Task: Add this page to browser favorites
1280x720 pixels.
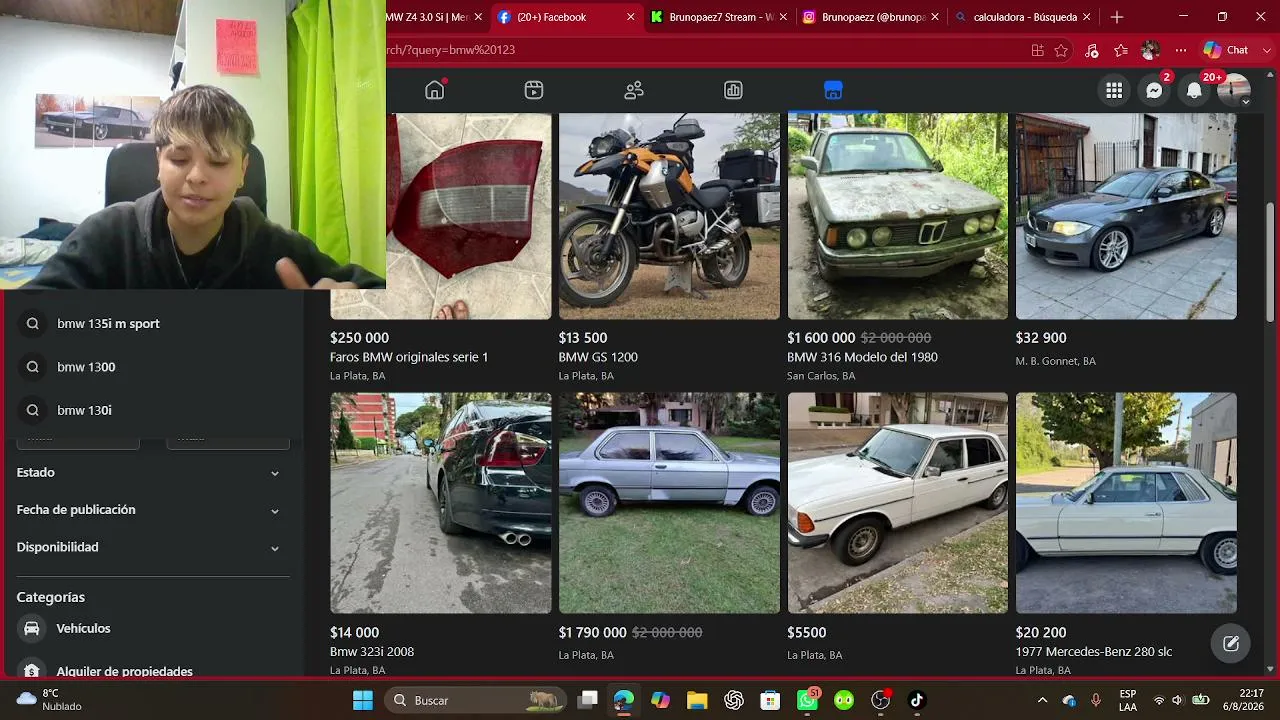Action: tap(1061, 50)
